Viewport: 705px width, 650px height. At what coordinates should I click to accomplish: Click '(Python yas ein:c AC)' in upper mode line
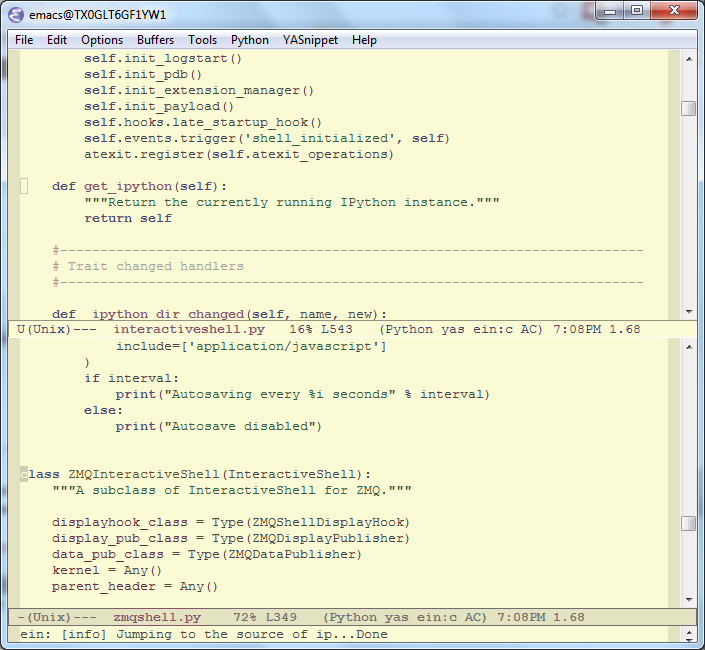(461, 329)
